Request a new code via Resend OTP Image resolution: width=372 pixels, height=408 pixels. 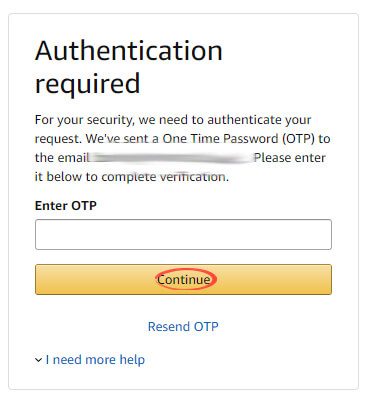pyautogui.click(x=183, y=326)
